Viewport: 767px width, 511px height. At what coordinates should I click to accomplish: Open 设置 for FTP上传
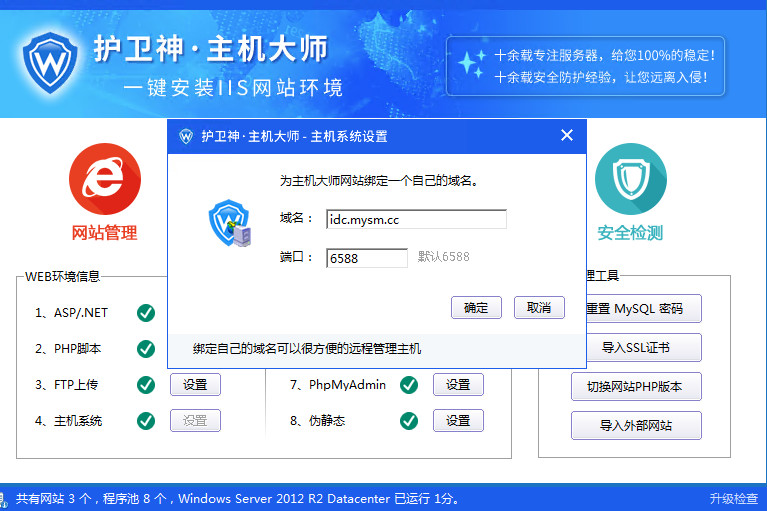pos(195,385)
